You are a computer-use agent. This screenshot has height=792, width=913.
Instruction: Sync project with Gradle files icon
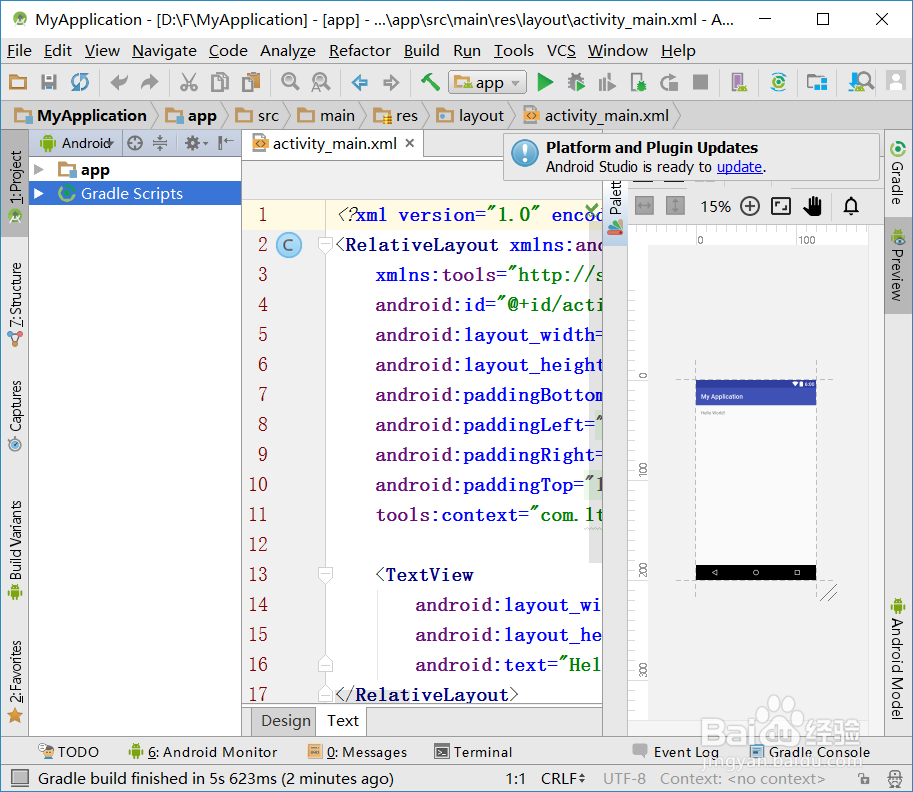pyautogui.click(x=778, y=82)
